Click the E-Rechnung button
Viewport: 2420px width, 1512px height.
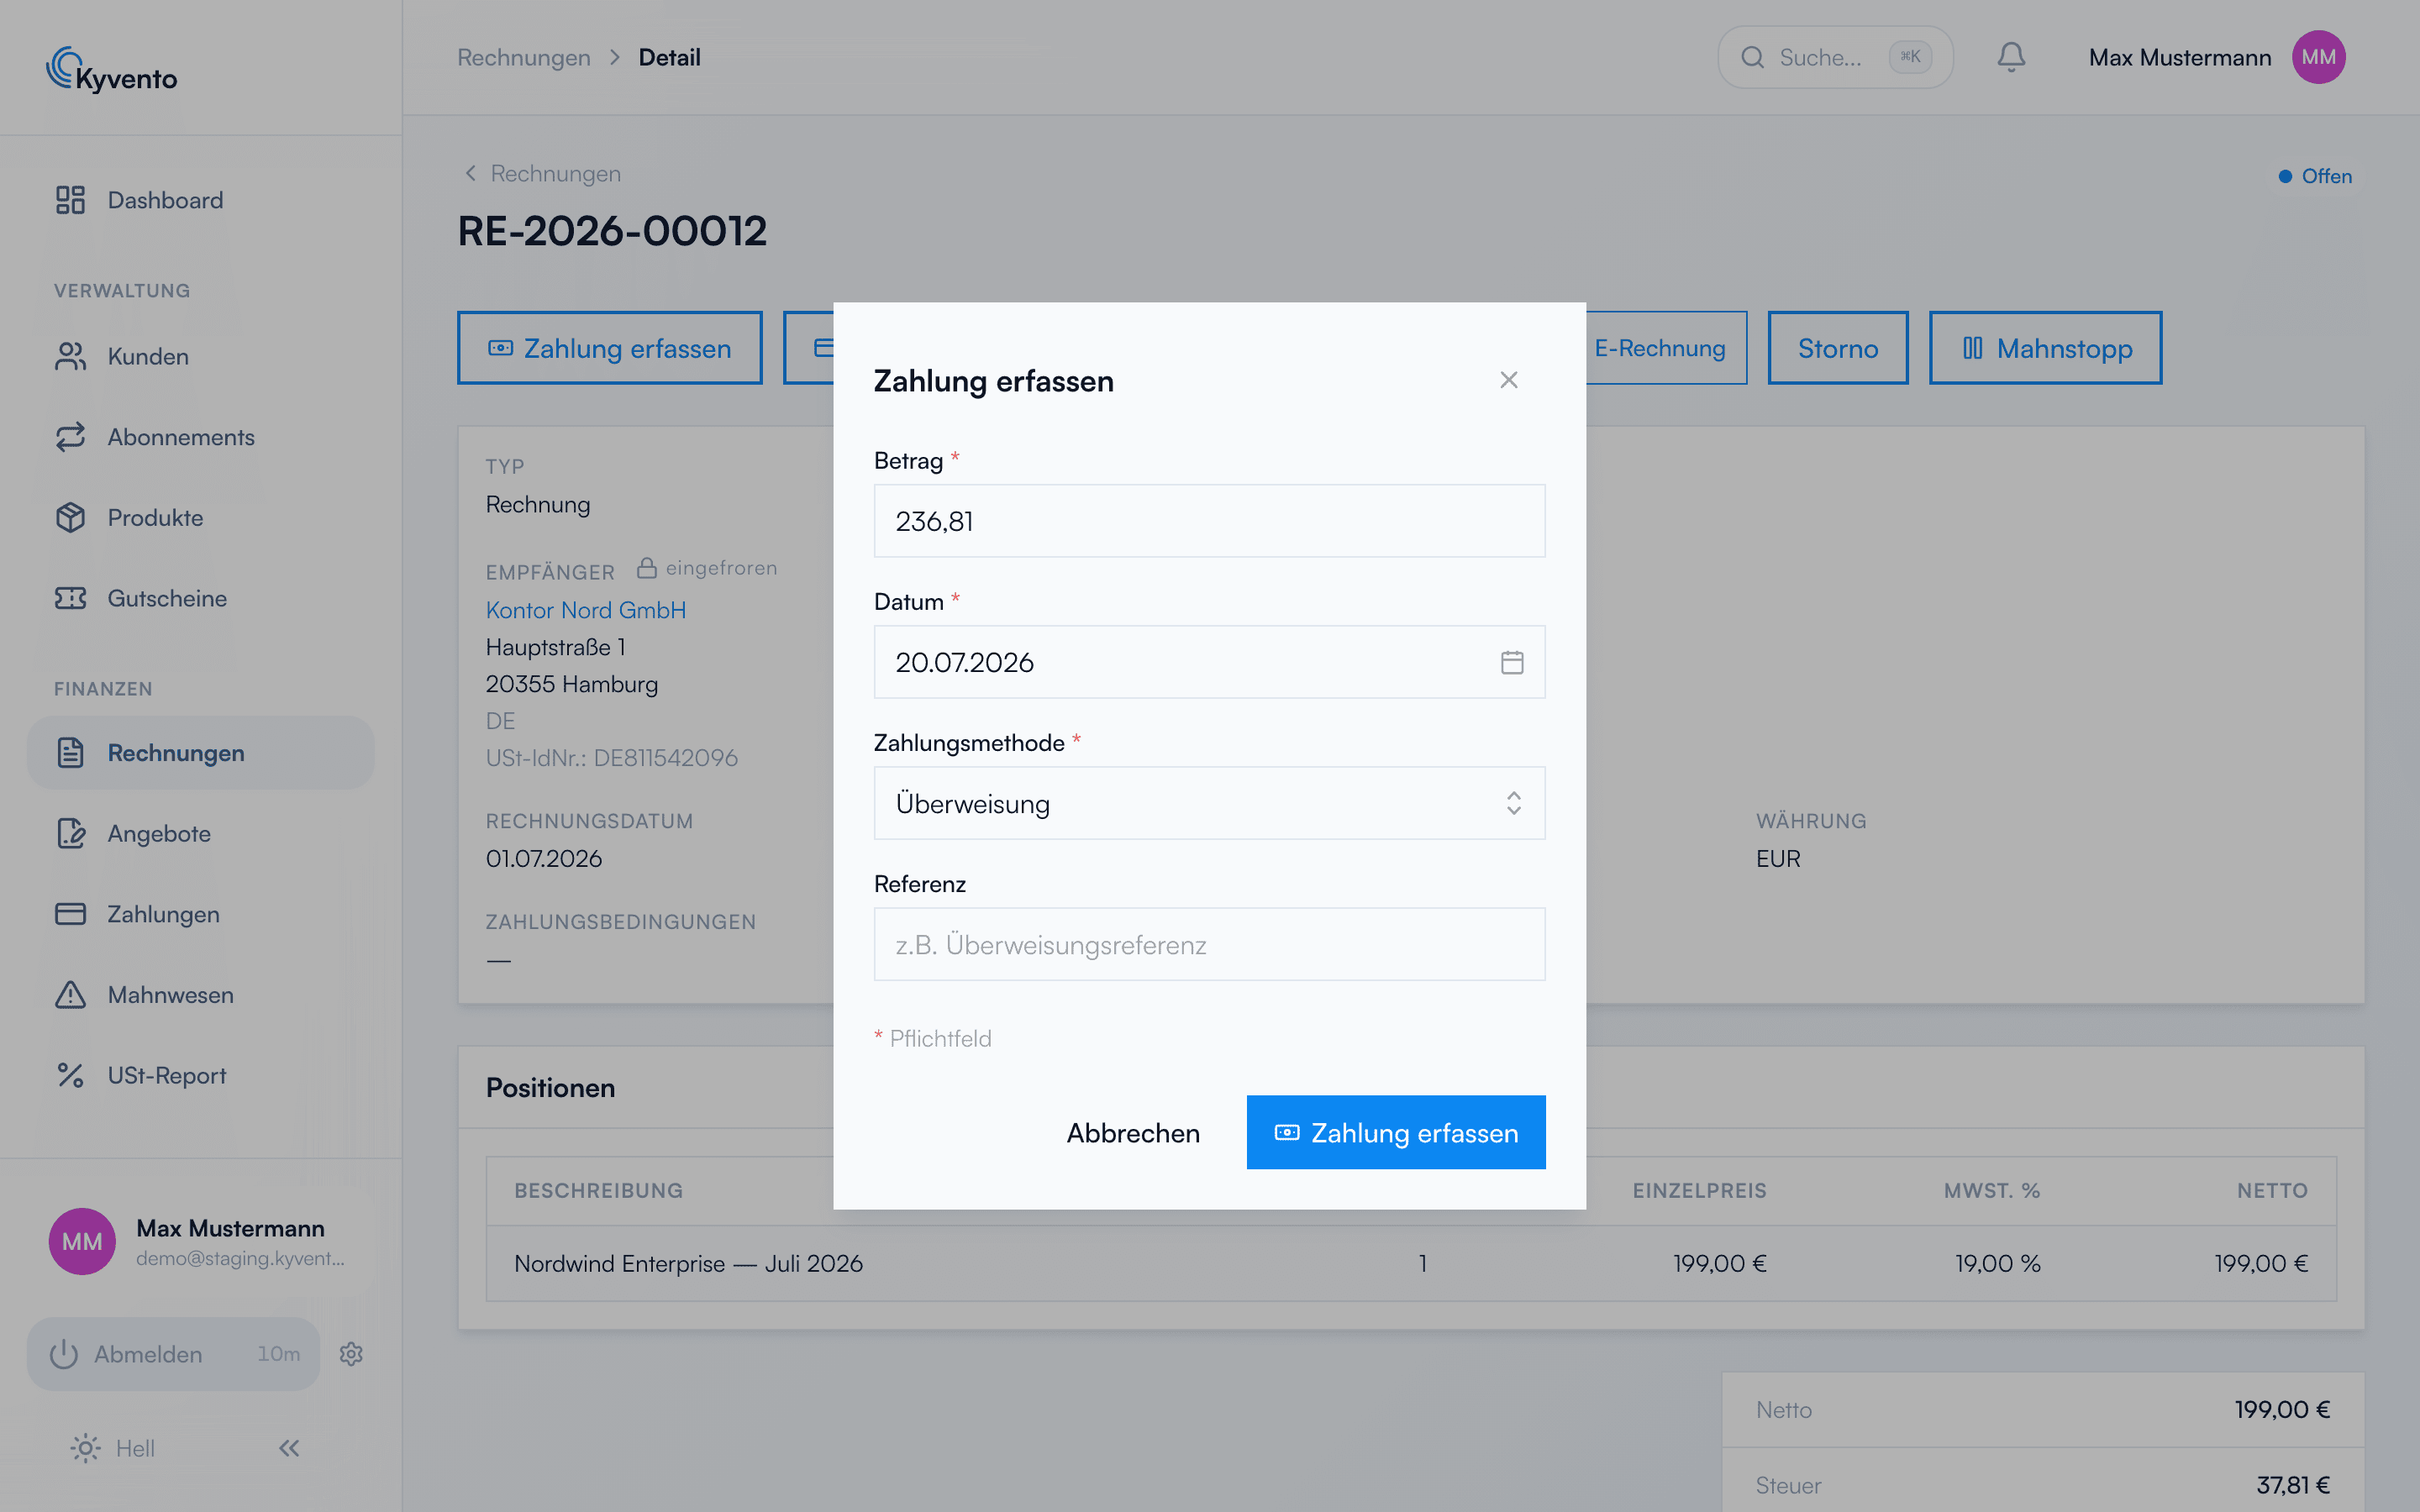click(1660, 348)
